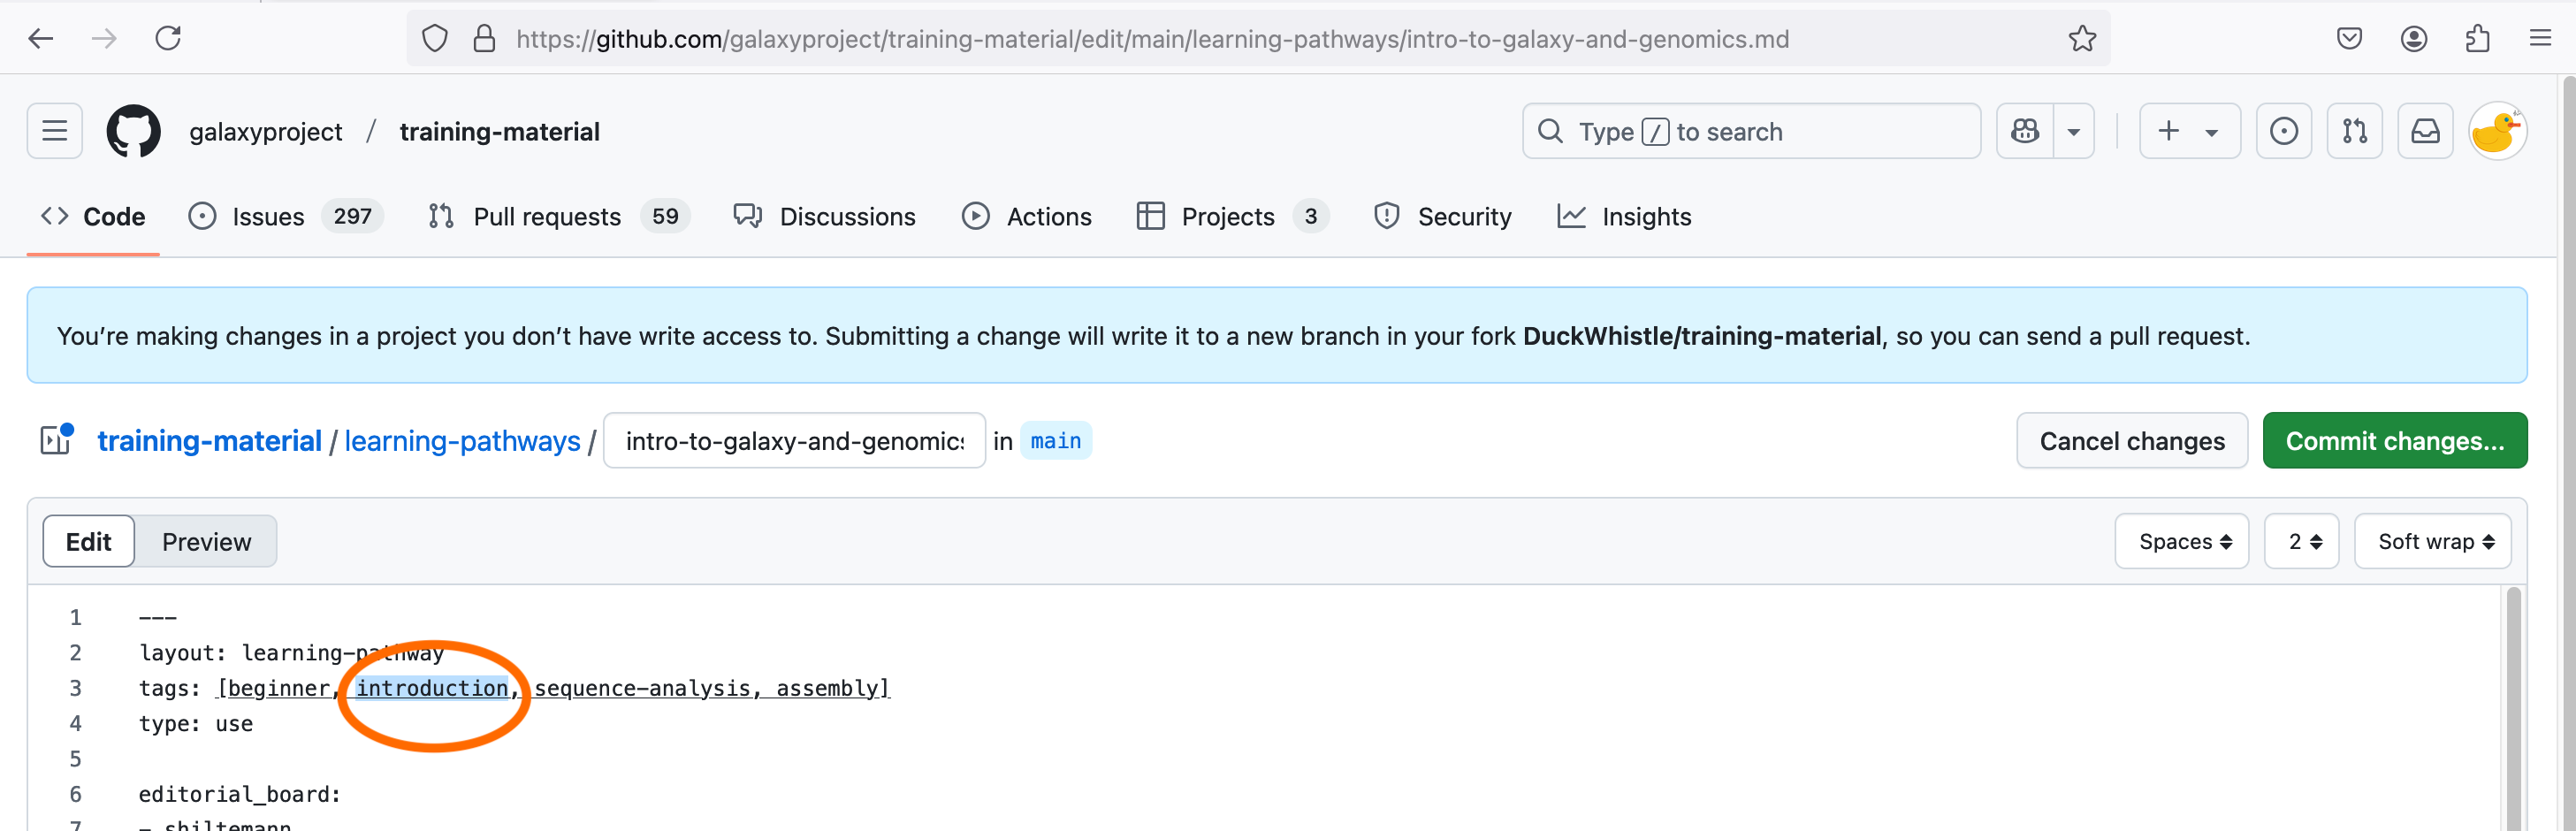The height and width of the screenshot is (831, 2576).
Task: Open training-material breadcrumb link
Action: coord(209,441)
